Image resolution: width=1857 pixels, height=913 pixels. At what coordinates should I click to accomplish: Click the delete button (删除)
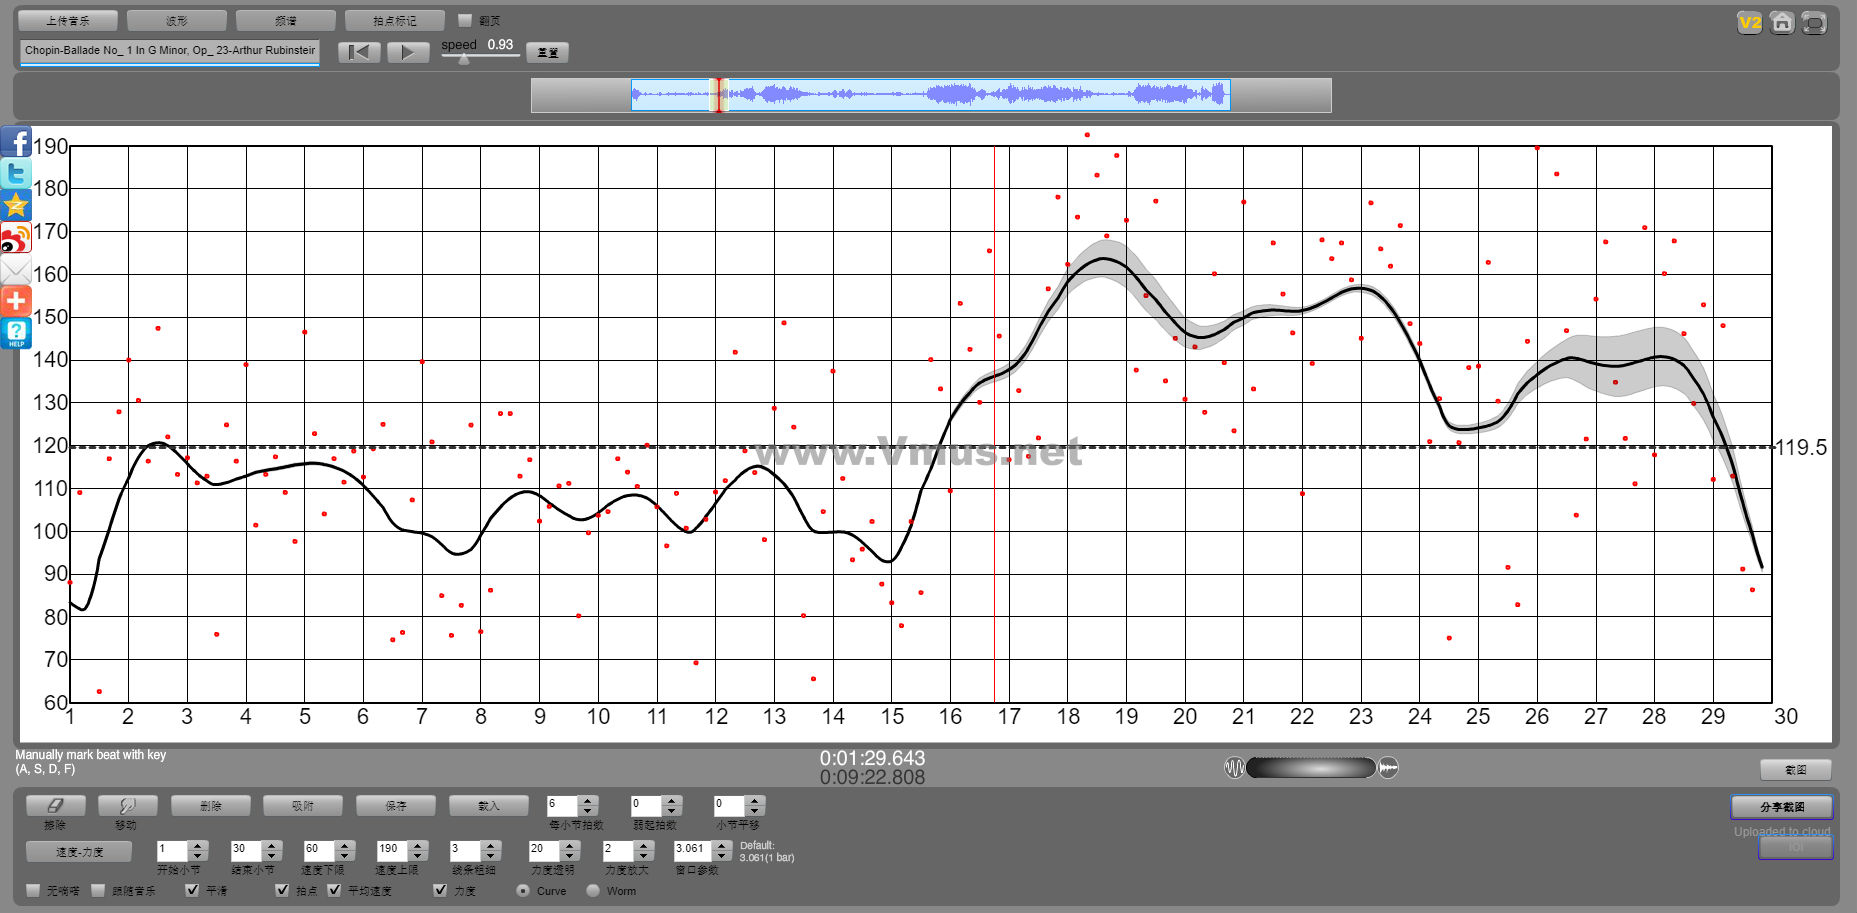tap(210, 805)
